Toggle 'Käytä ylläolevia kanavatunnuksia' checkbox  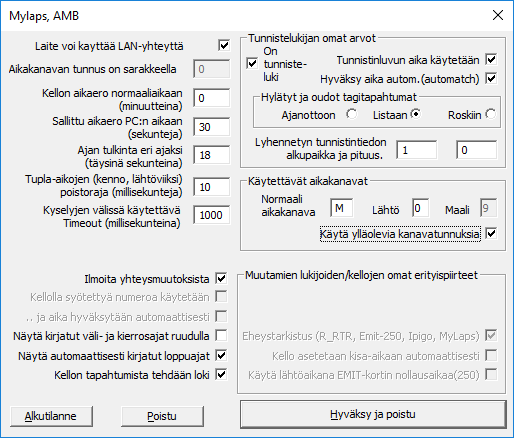(x=491, y=233)
